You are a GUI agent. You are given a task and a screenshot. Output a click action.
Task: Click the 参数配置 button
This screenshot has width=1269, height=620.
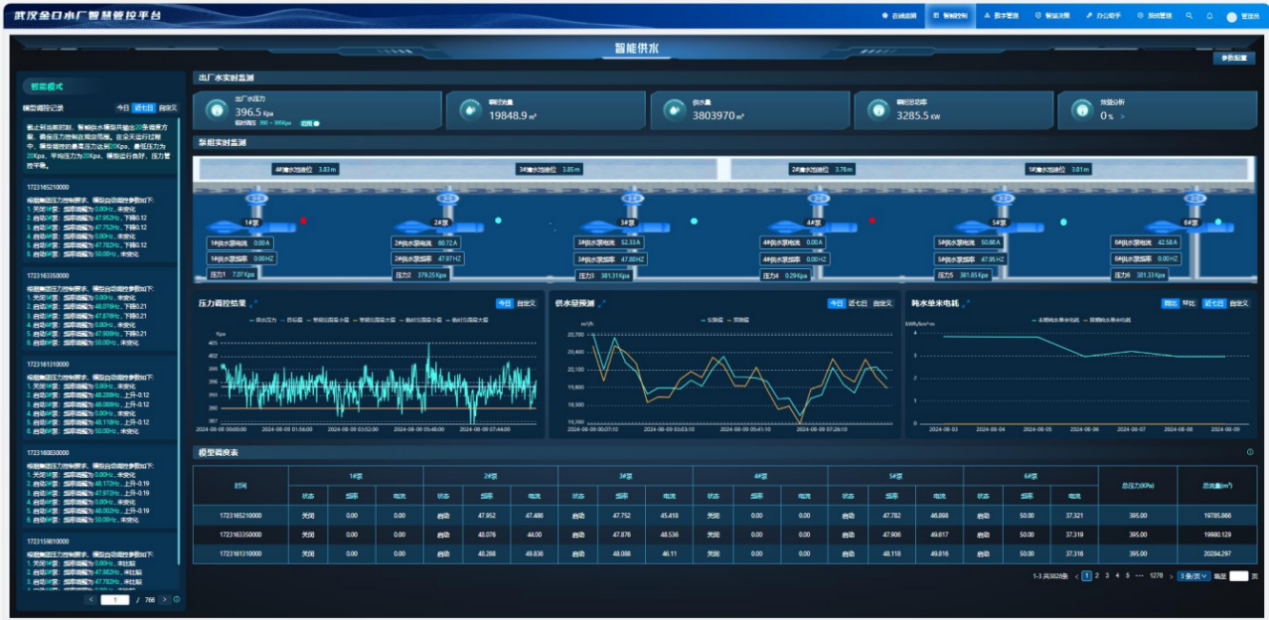click(1234, 58)
